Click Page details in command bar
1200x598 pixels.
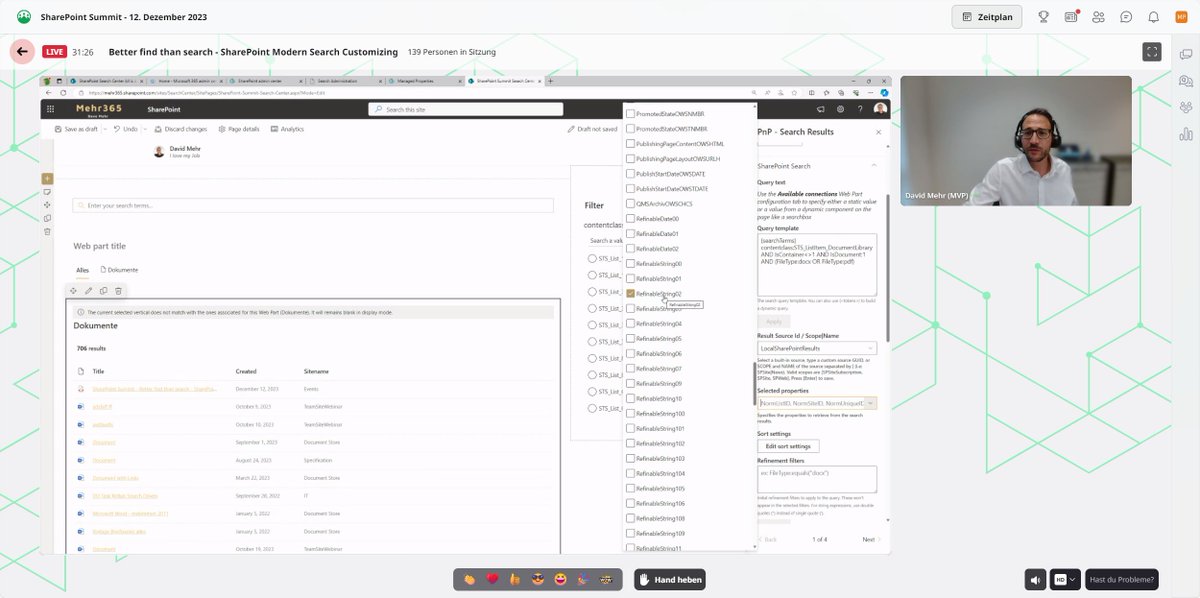pyautogui.click(x=238, y=129)
